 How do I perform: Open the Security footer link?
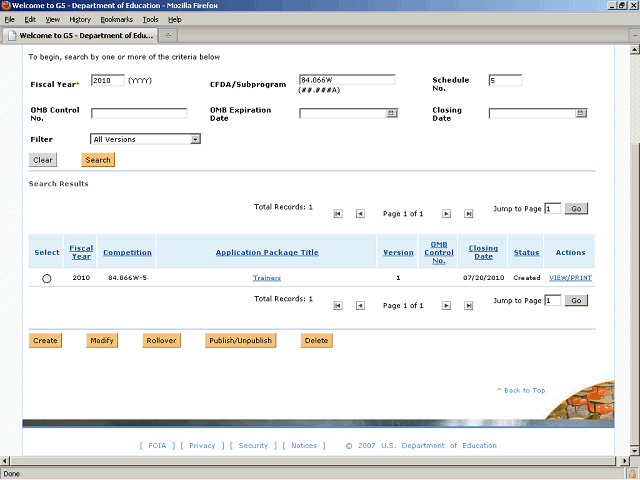click(x=253, y=446)
